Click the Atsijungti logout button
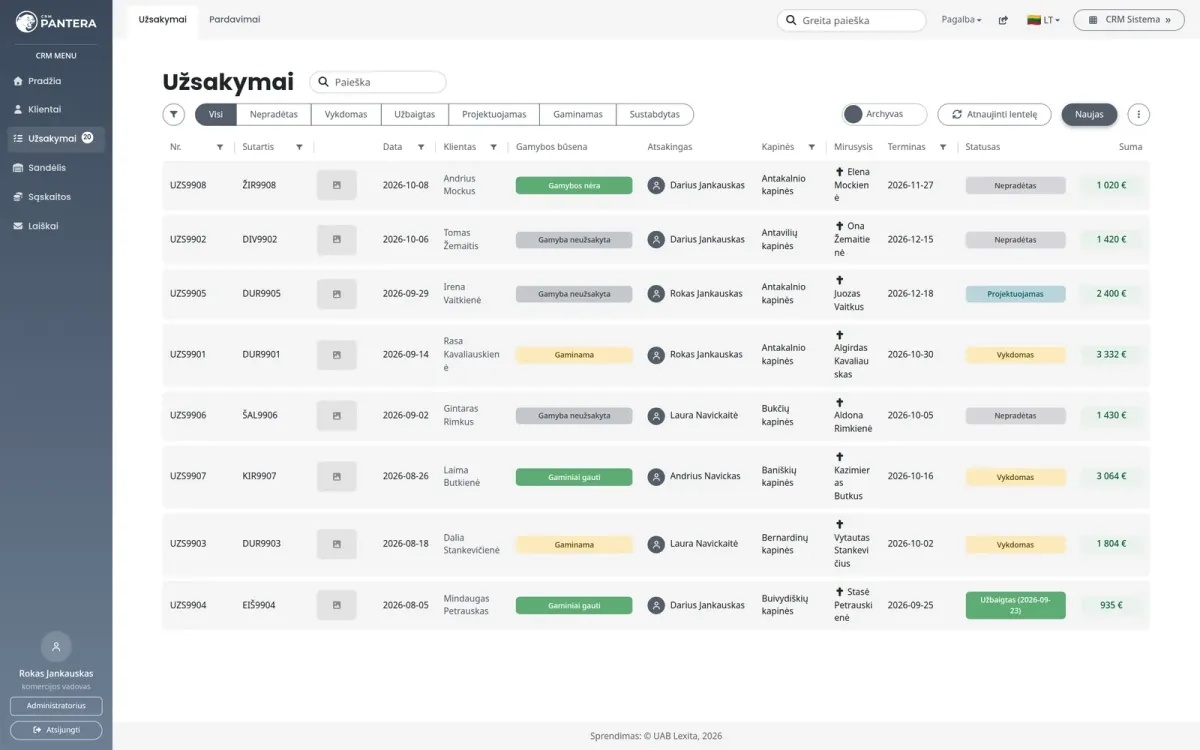The width and height of the screenshot is (1200, 750). point(56,730)
